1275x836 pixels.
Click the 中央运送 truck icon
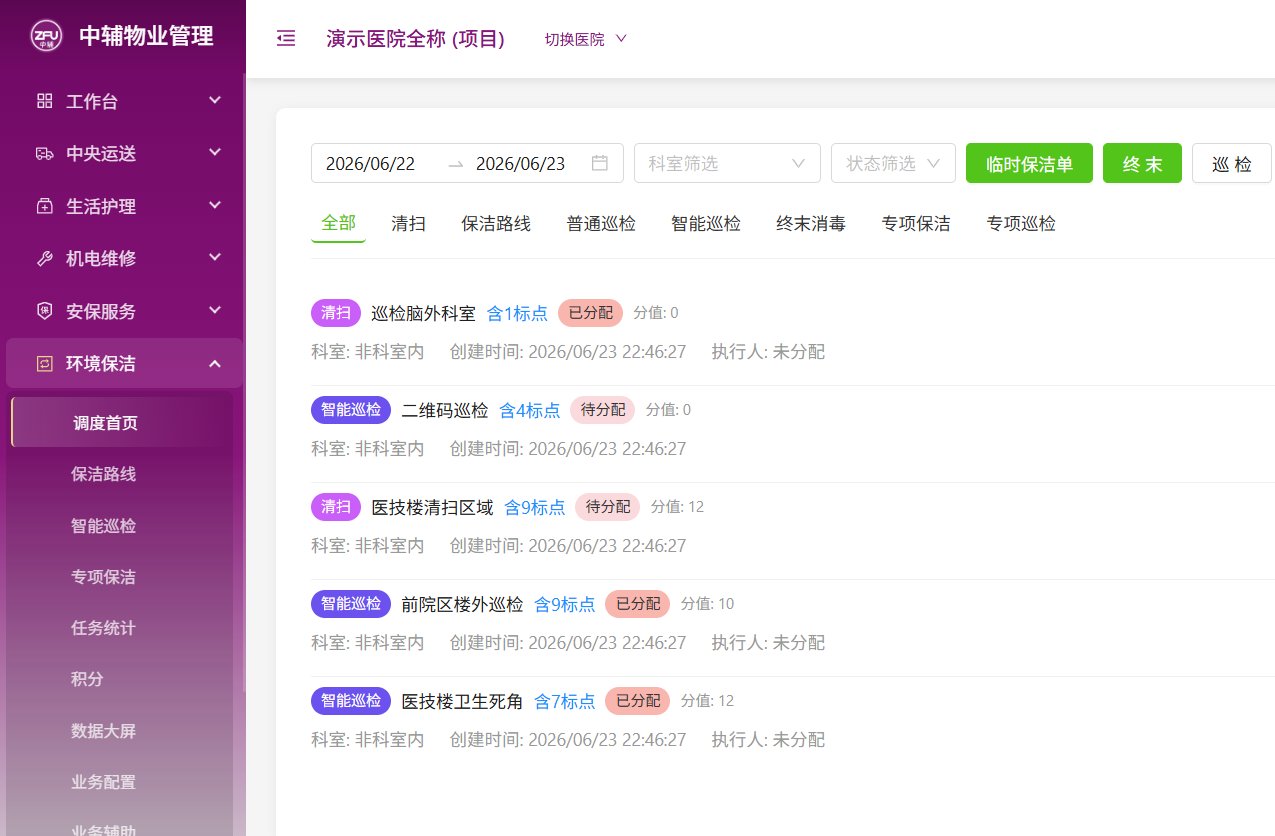click(x=44, y=153)
